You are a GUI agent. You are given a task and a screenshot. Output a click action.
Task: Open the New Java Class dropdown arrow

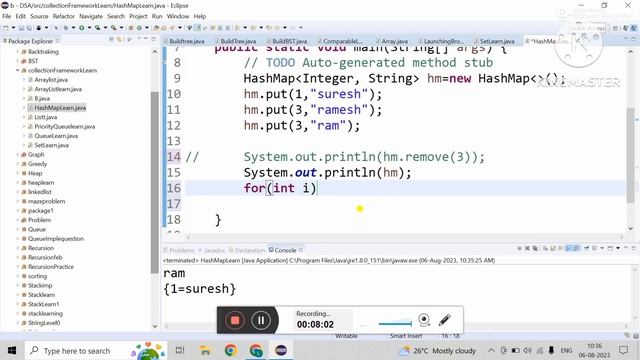[x=147, y=28]
